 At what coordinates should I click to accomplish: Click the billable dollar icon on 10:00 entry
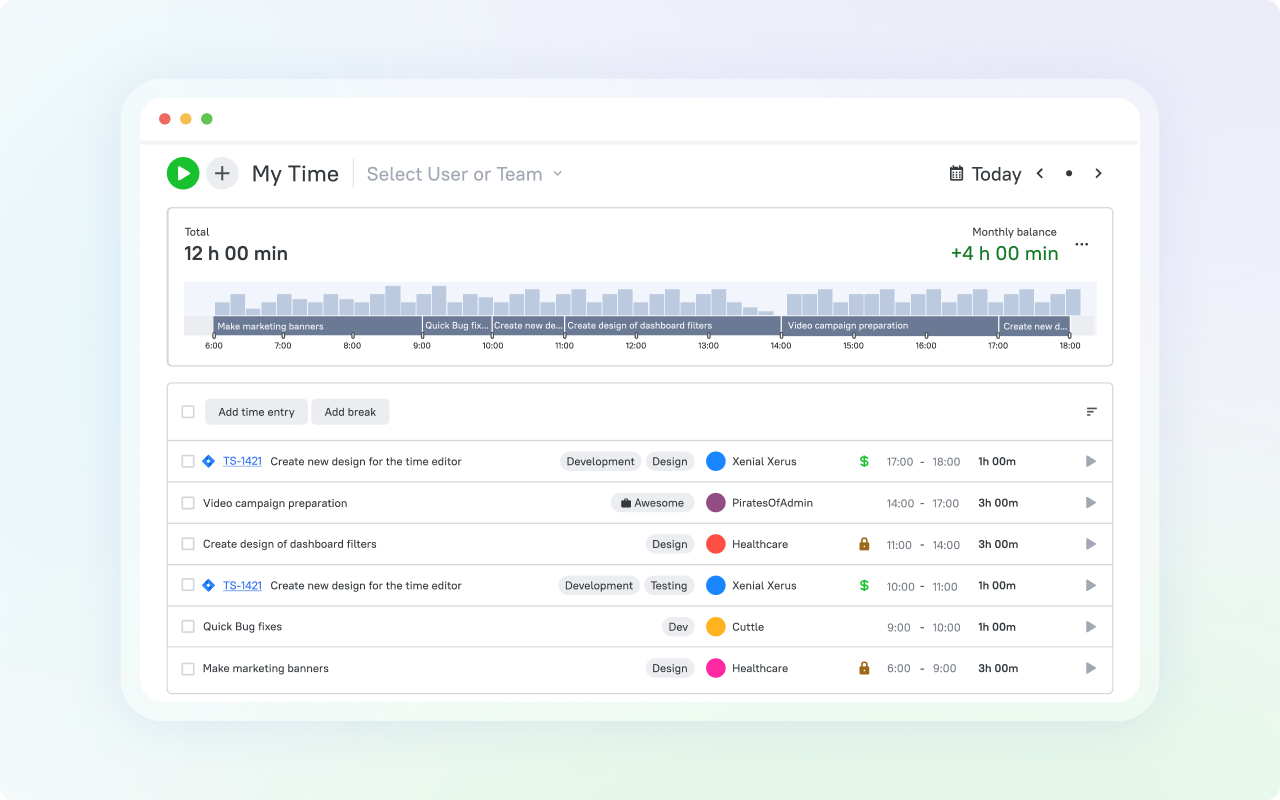pos(864,585)
